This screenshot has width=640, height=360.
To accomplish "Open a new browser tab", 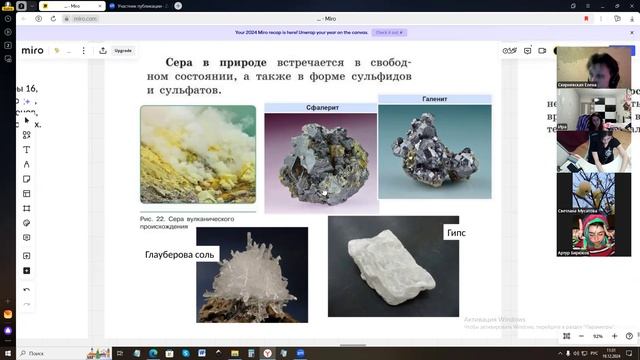I will 178,6.
